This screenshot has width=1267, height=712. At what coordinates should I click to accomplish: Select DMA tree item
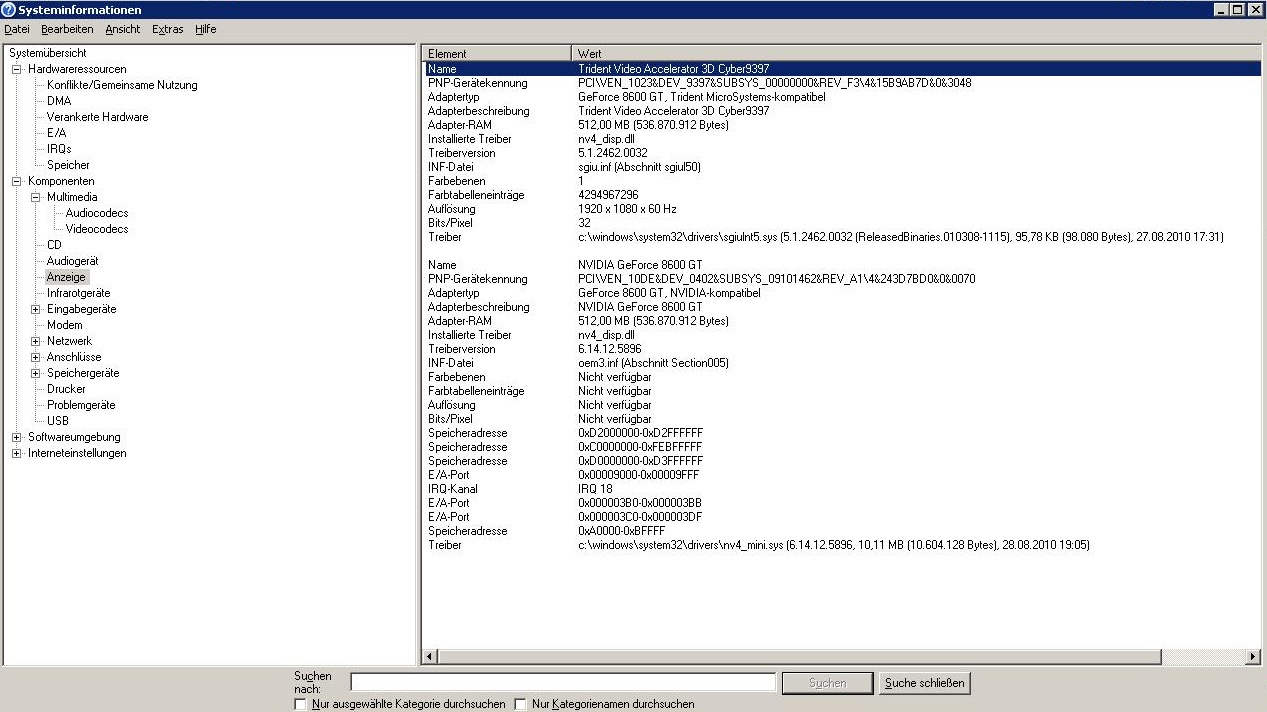(59, 101)
